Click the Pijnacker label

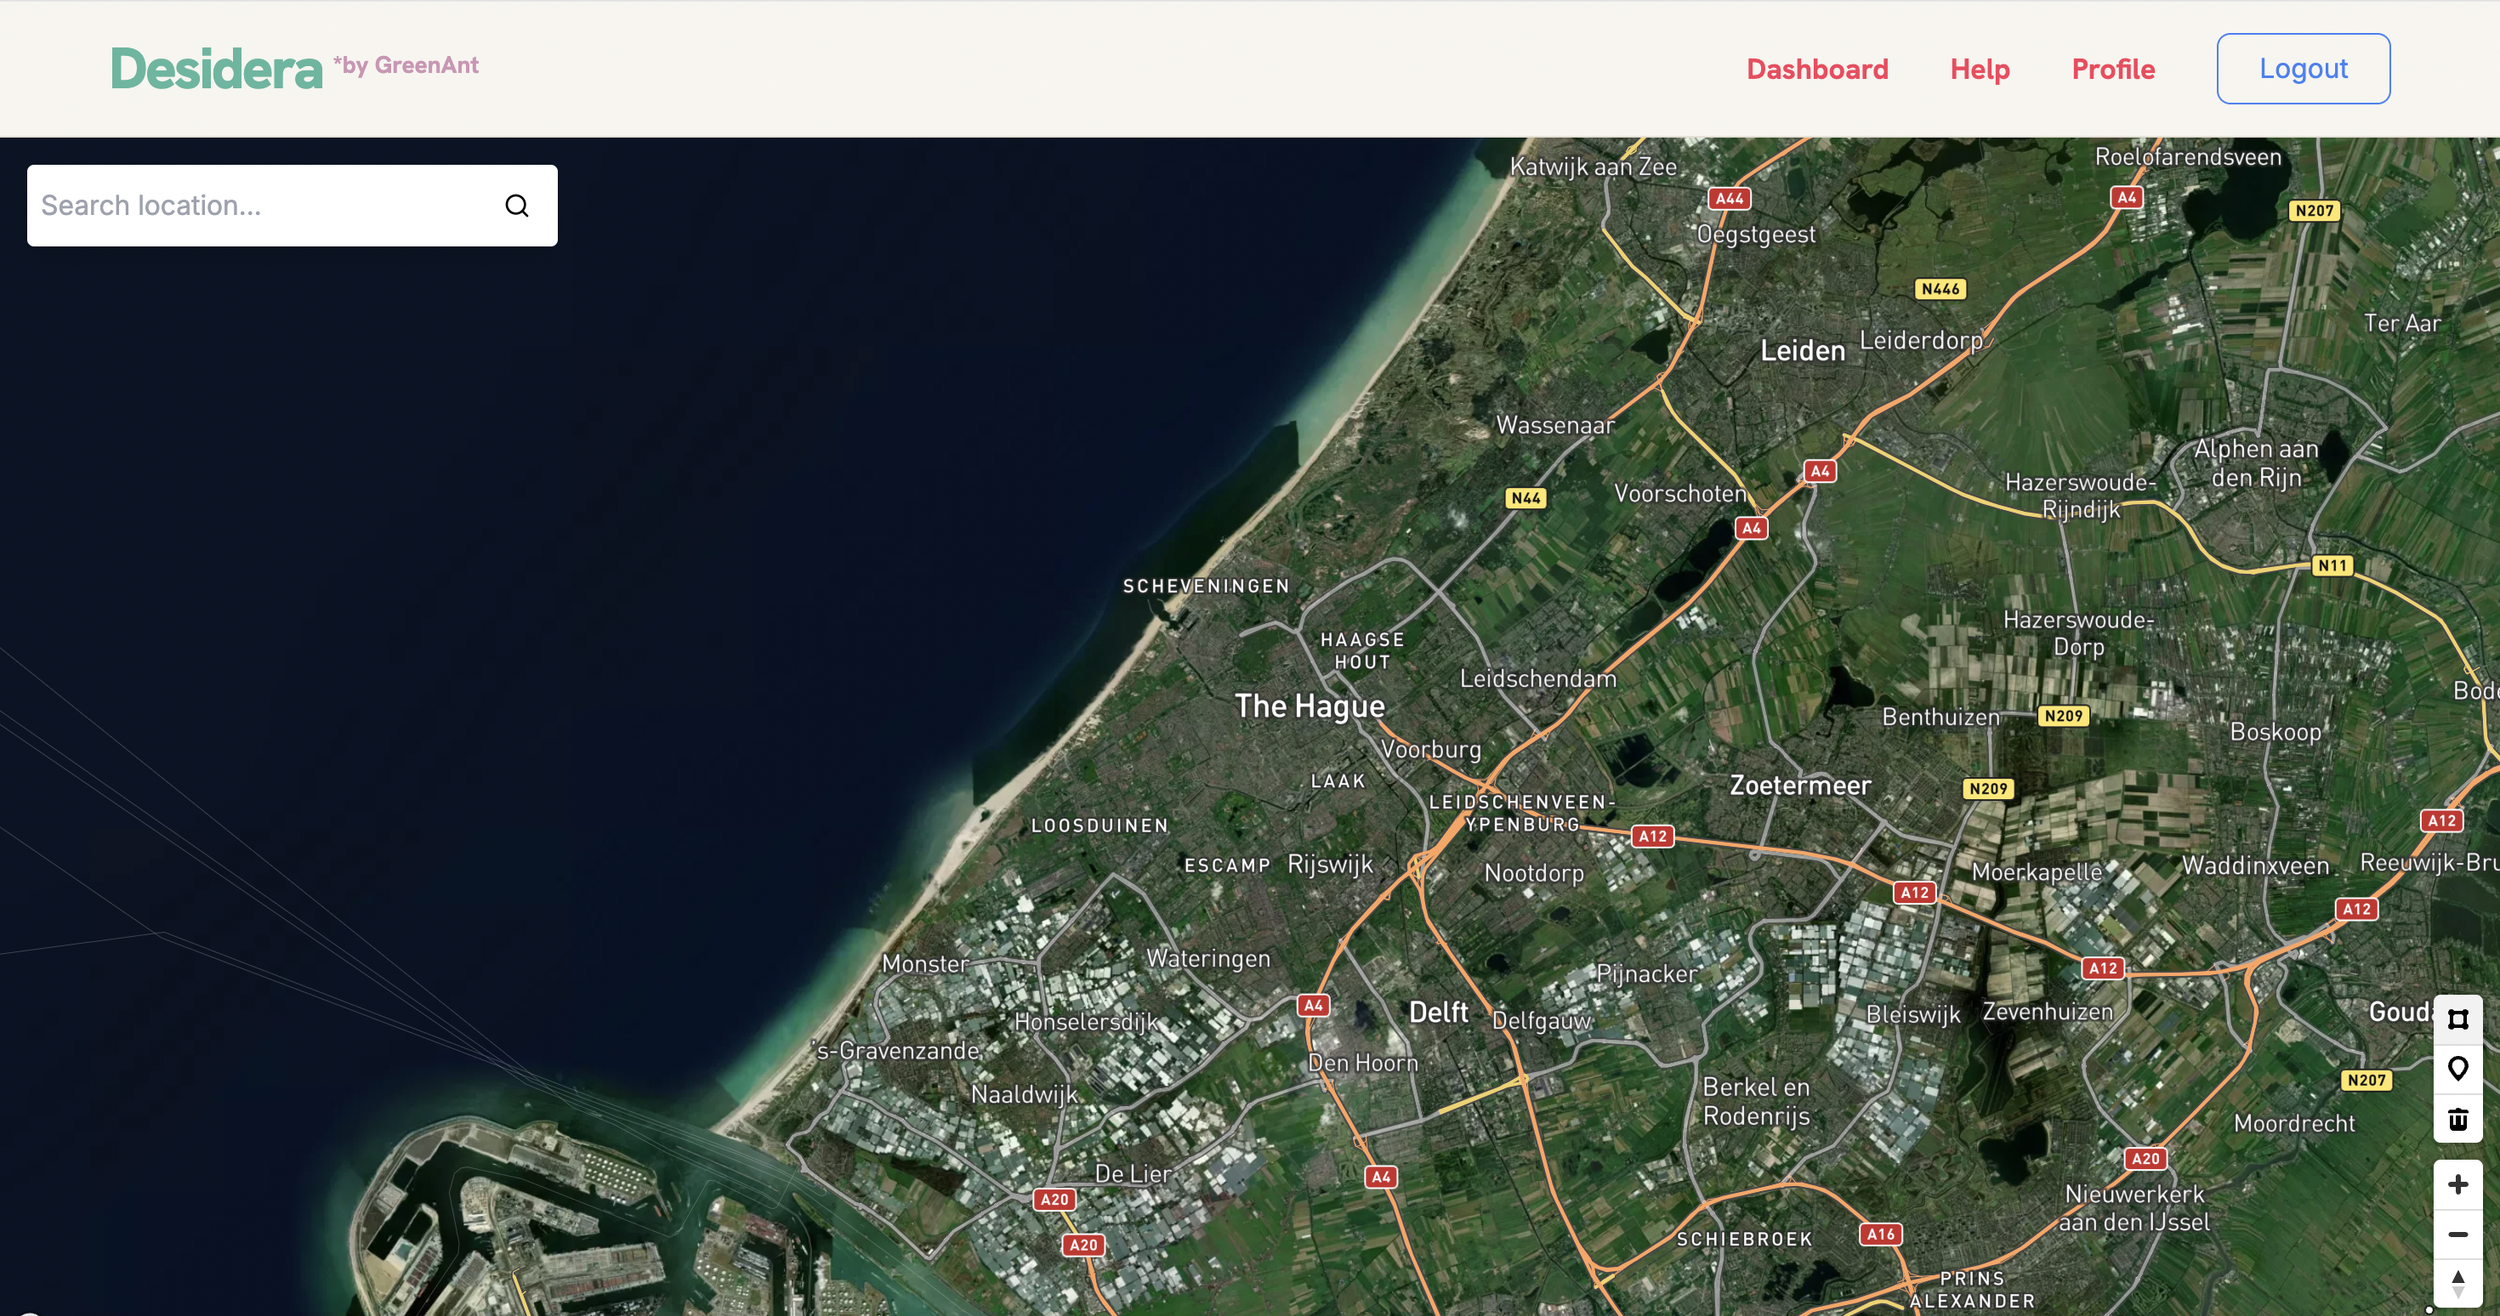(1646, 974)
